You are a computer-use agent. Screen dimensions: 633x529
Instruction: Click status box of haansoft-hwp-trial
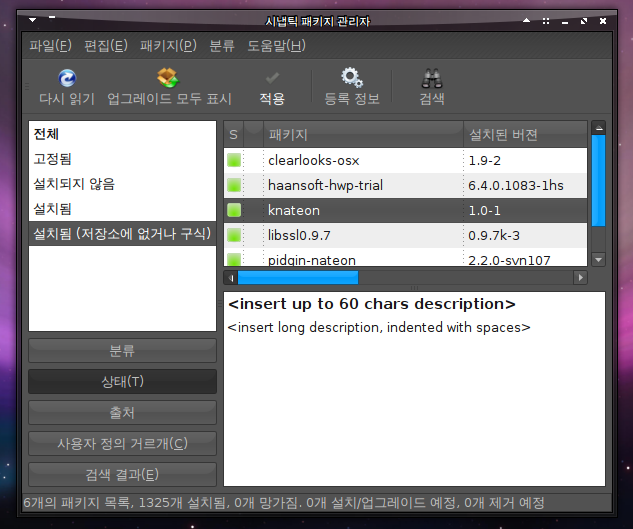pyautogui.click(x=234, y=185)
